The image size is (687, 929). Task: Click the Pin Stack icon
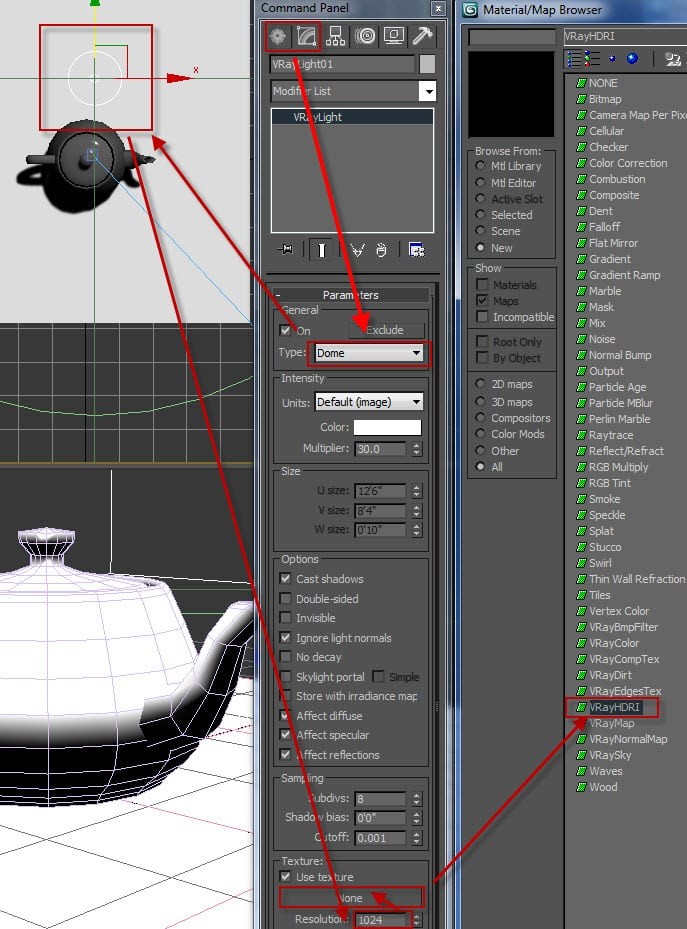285,250
